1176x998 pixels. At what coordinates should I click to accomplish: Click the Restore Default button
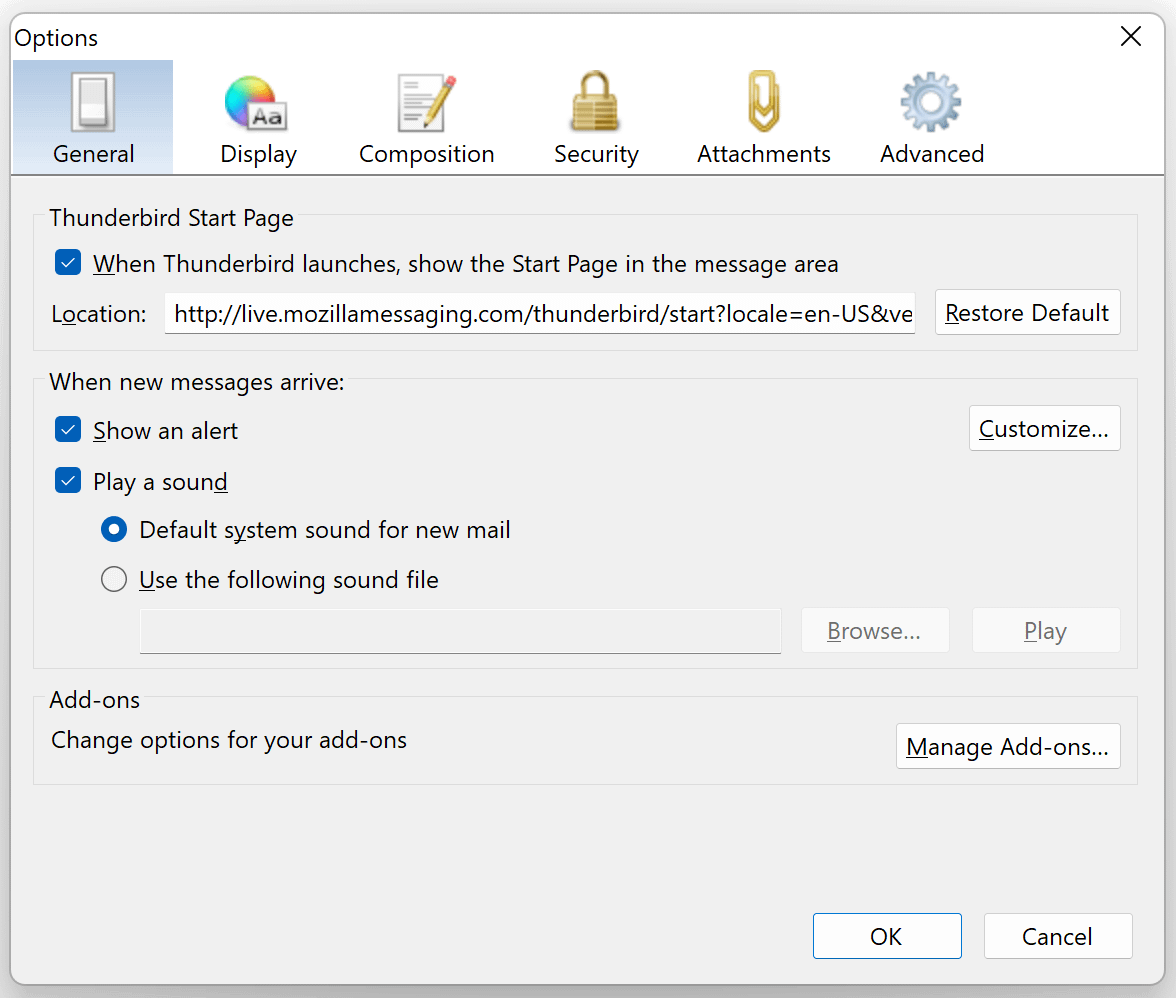point(1027,313)
